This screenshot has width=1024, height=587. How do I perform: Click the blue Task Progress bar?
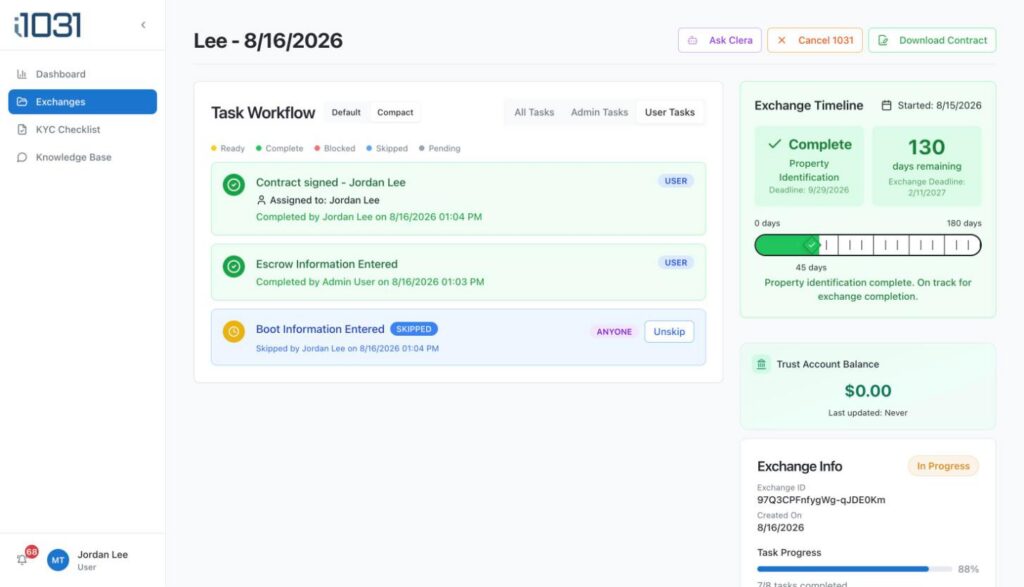(854, 569)
